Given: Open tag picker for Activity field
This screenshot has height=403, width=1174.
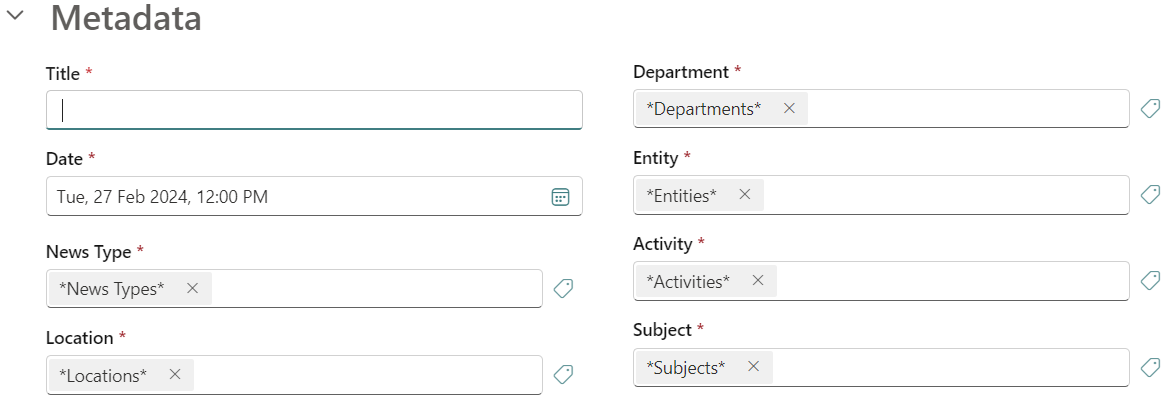Looking at the screenshot, I should pyautogui.click(x=1150, y=281).
